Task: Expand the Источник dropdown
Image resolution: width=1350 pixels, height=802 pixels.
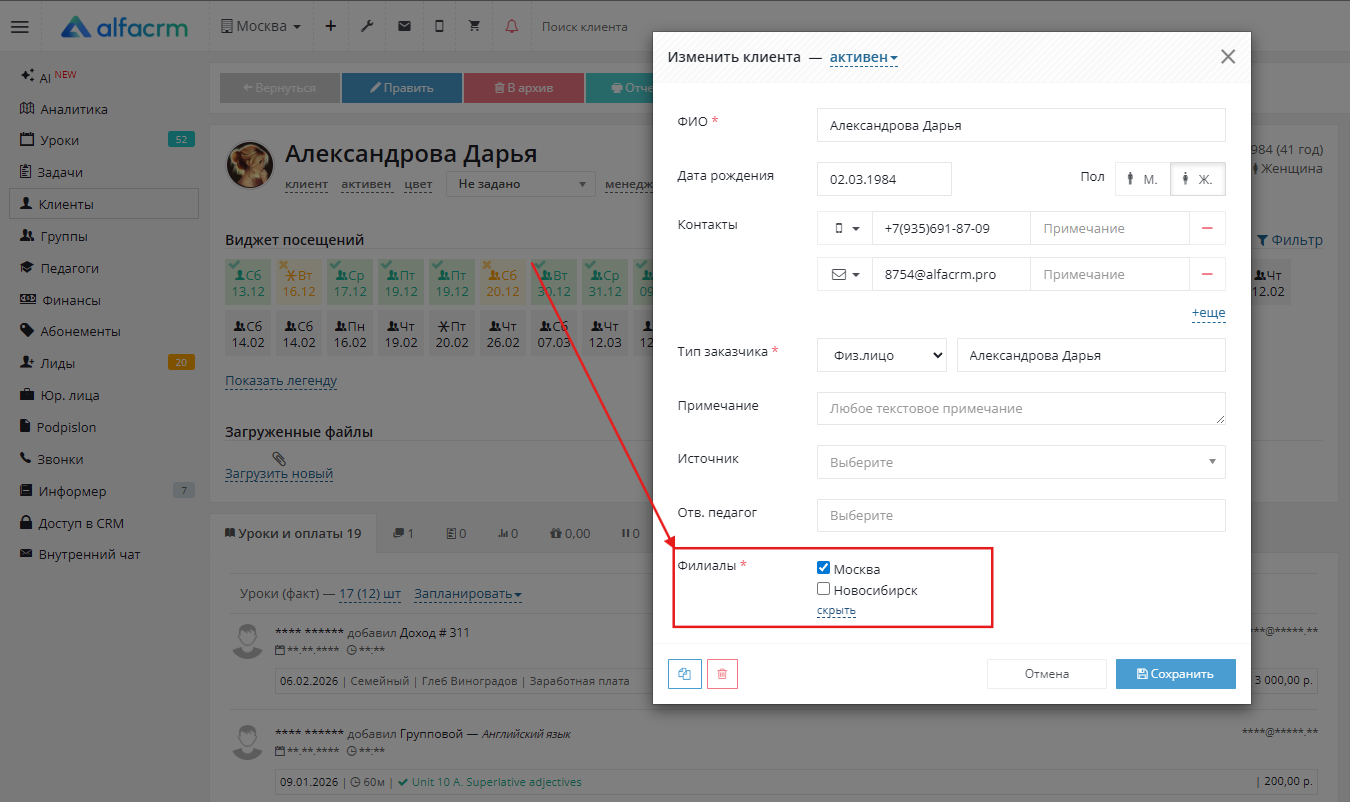Action: tap(1020, 462)
